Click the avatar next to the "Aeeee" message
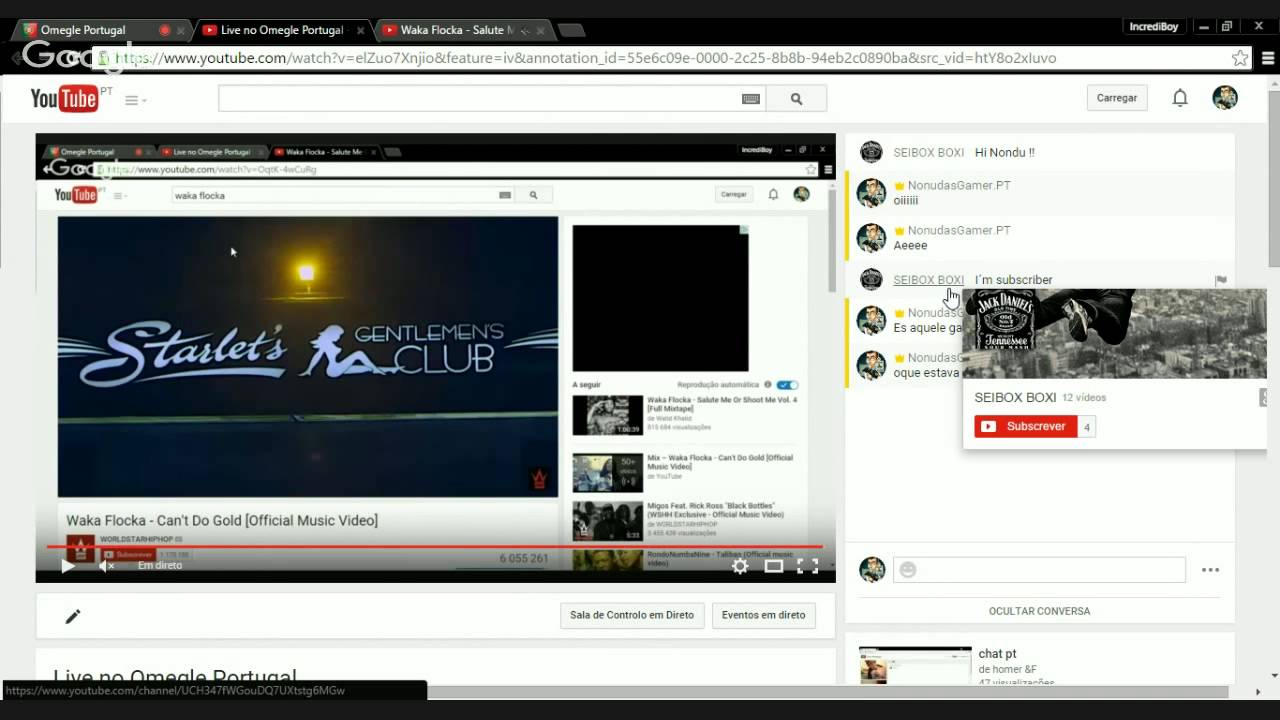 (871, 238)
